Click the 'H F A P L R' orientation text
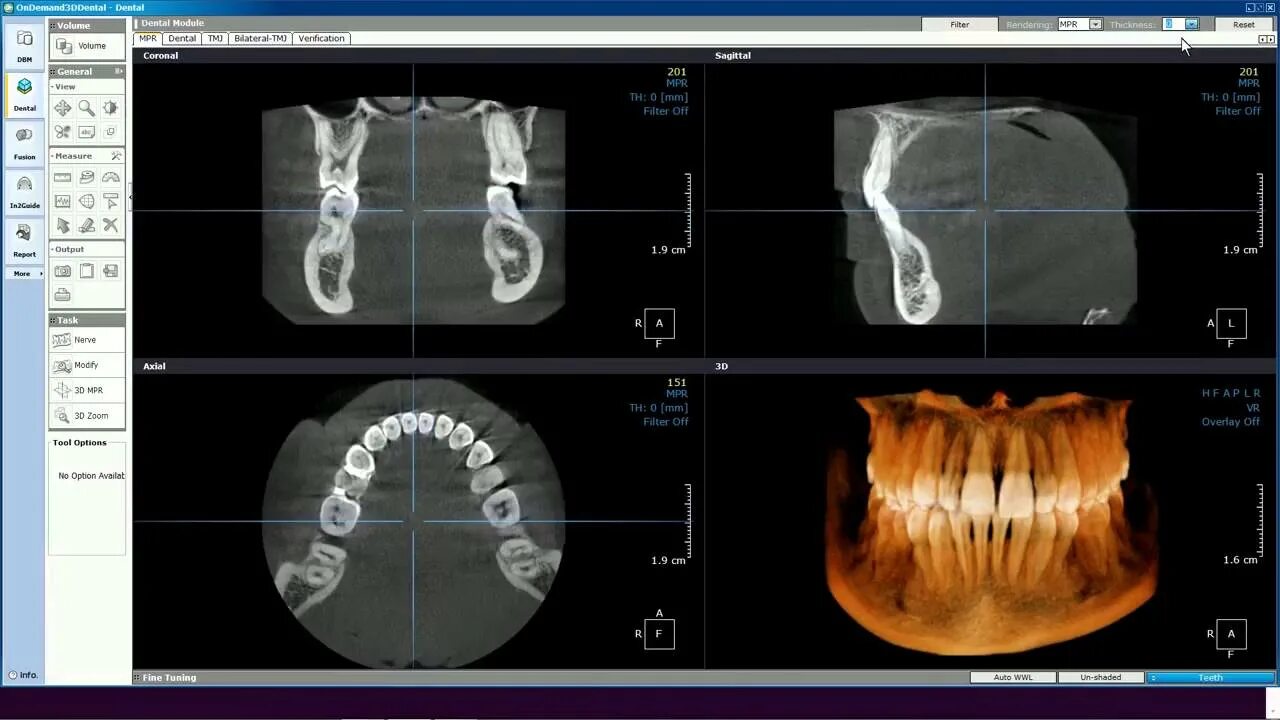 pos(1231,393)
